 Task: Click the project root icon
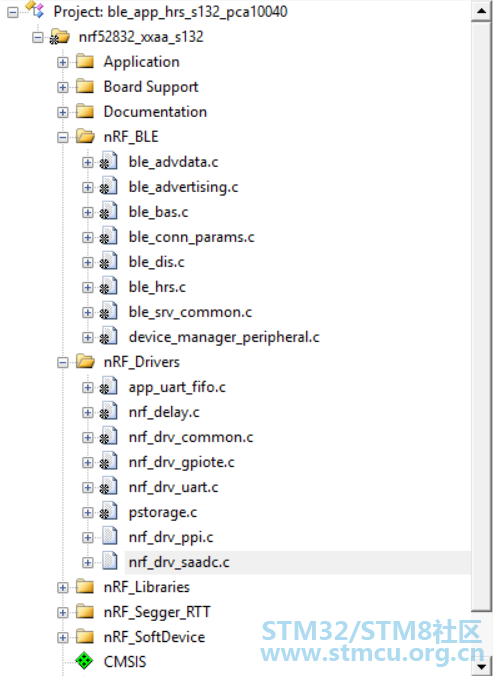tap(35, 9)
